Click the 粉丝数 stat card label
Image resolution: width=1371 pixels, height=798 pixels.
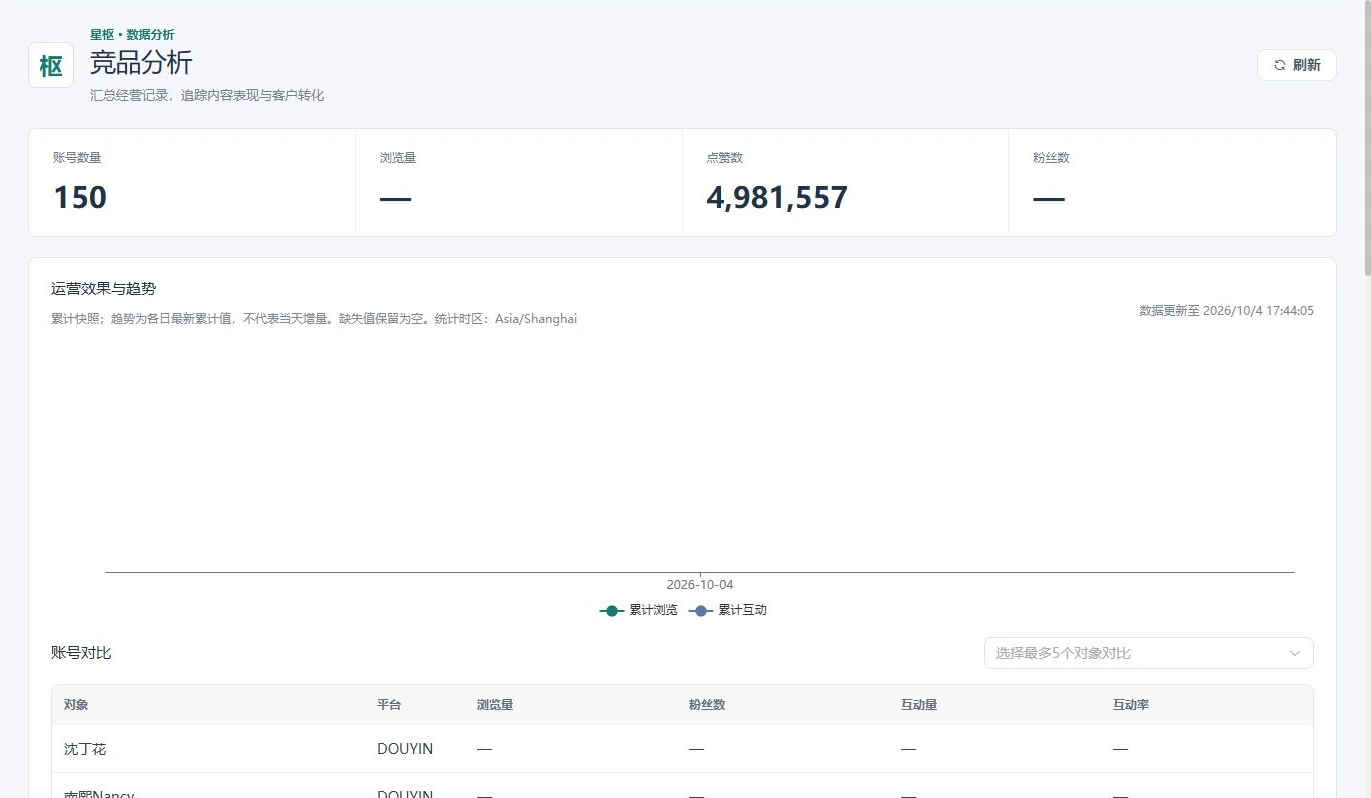point(1051,158)
